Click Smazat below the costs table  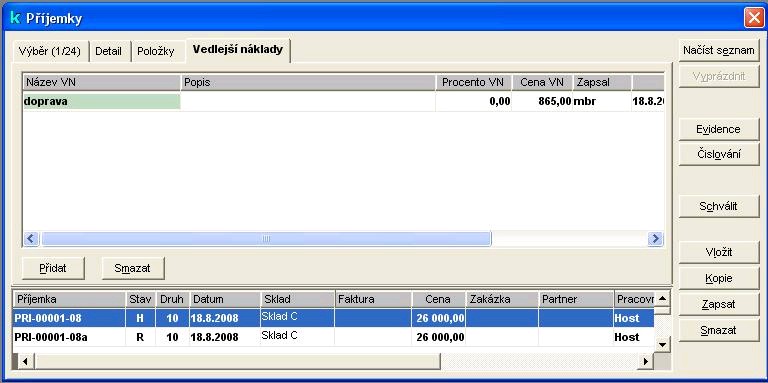point(133,268)
